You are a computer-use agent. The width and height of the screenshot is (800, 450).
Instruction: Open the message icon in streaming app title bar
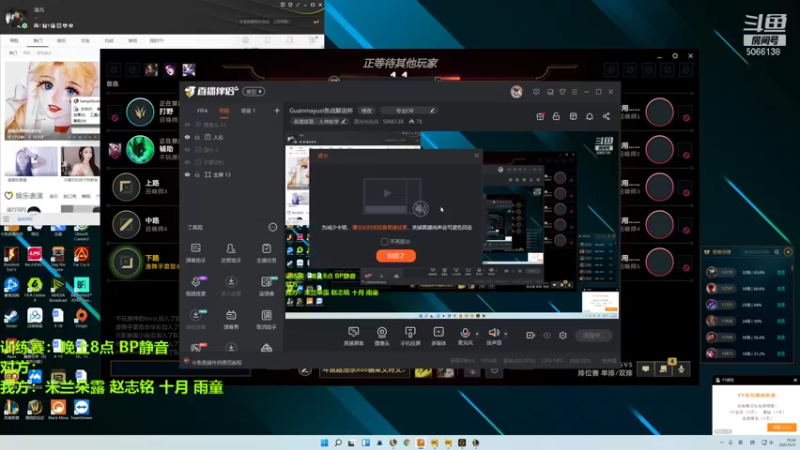[x=536, y=92]
